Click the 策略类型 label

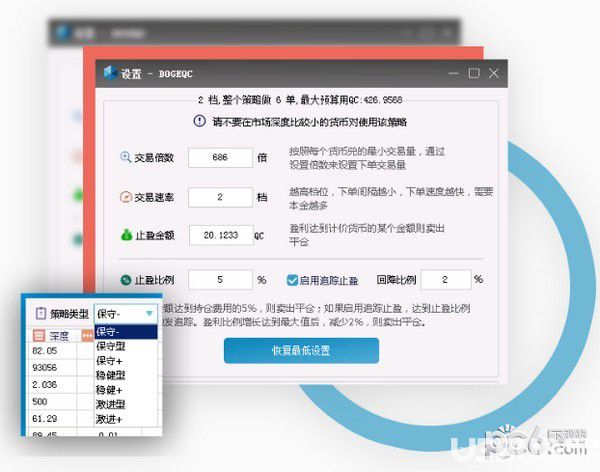pyautogui.click(x=69, y=314)
